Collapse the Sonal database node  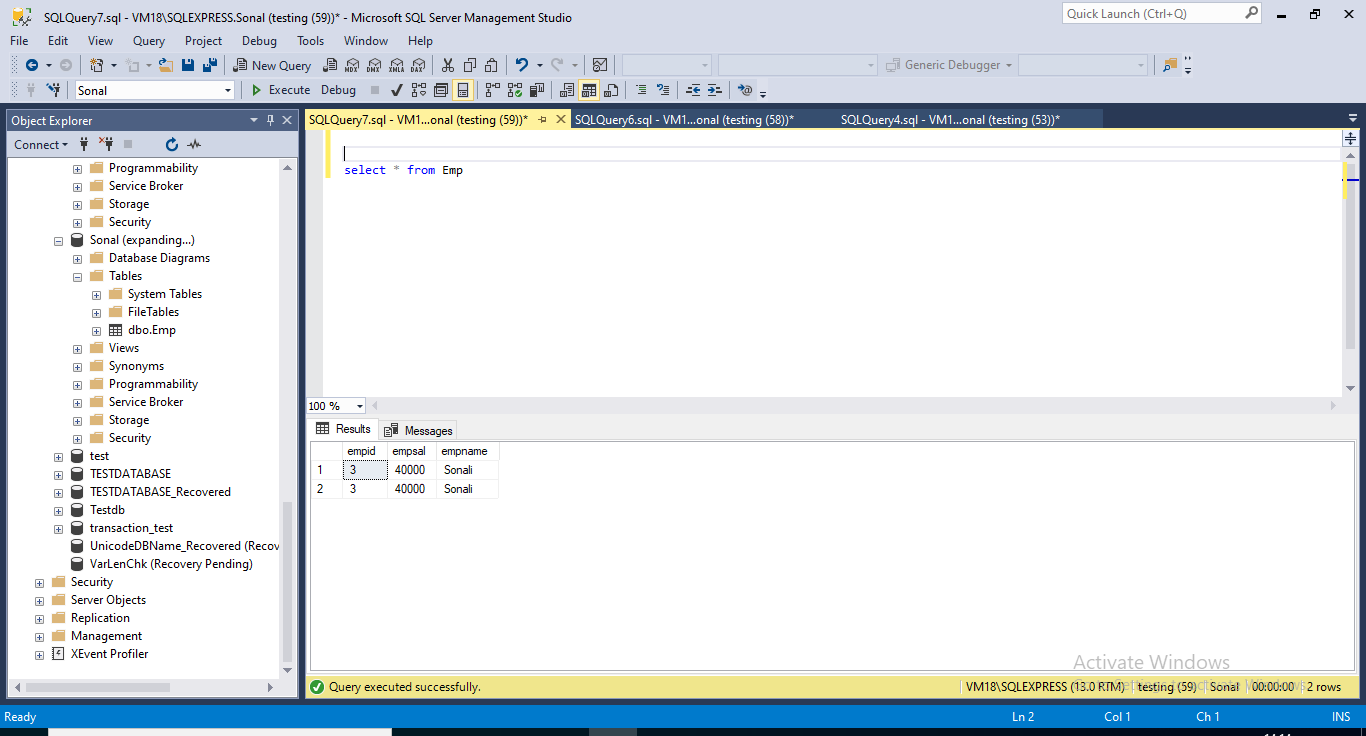(58, 240)
